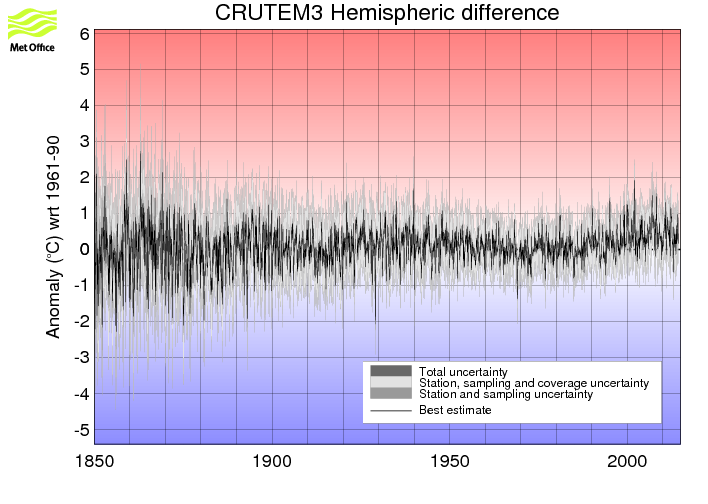Image resolution: width=708 pixels, height=504 pixels.
Task: Click the y-axis tick label -1
Action: pyautogui.click(x=82, y=285)
